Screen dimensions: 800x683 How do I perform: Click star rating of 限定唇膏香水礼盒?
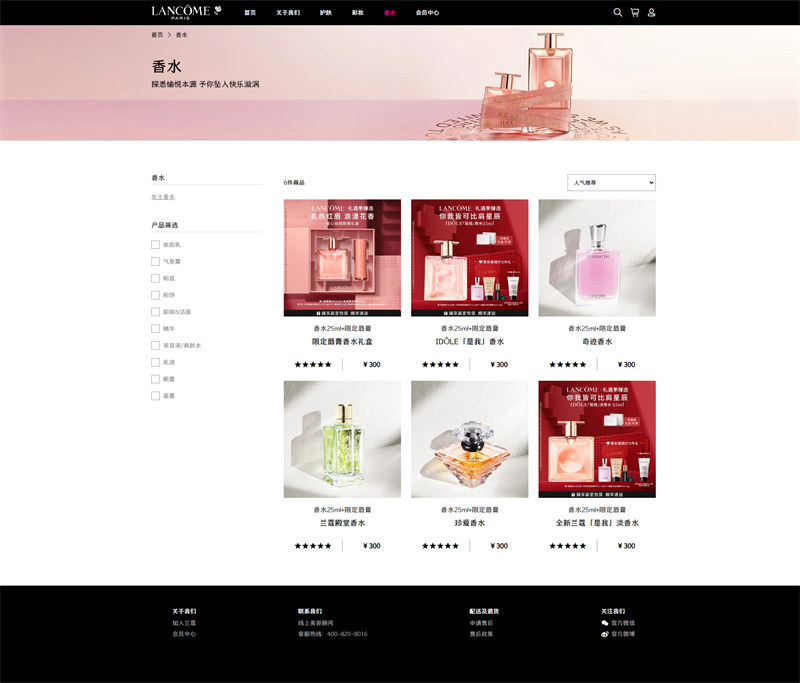[313, 364]
